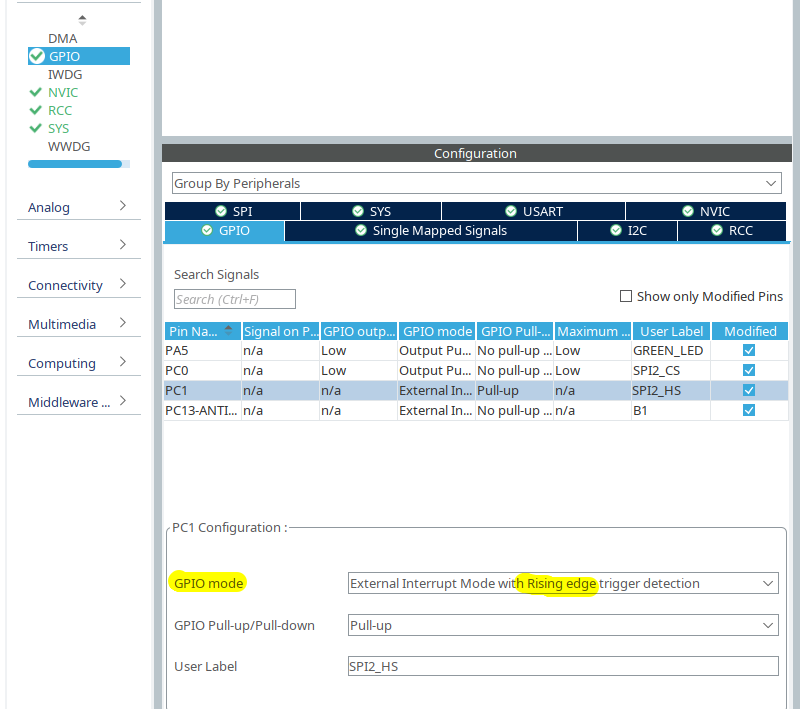Viewport: 804px width, 709px height.
Task: Expand the Middleware category
Action: pos(78,402)
